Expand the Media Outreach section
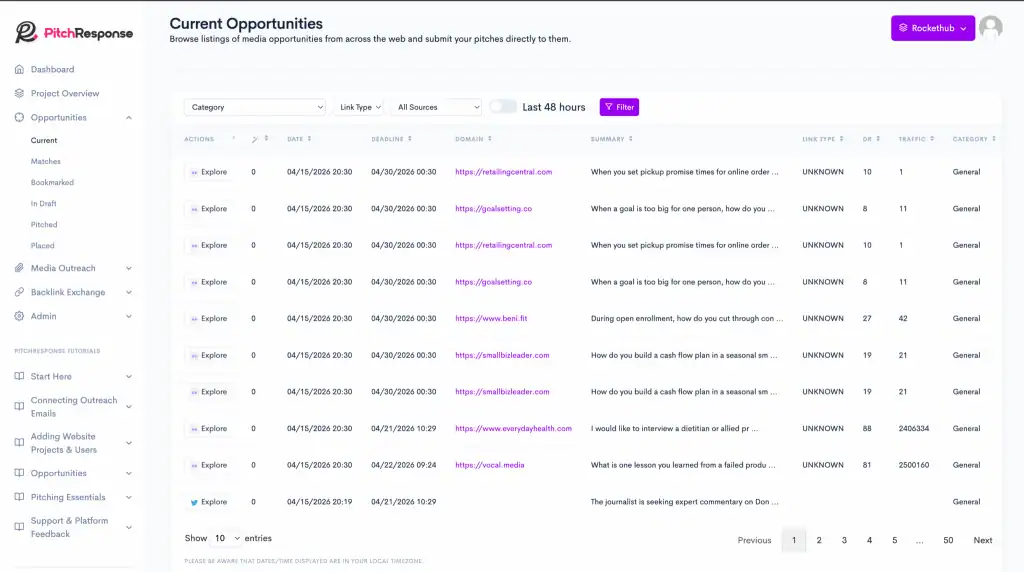Screen dimensions: 1024x572 (129, 268)
